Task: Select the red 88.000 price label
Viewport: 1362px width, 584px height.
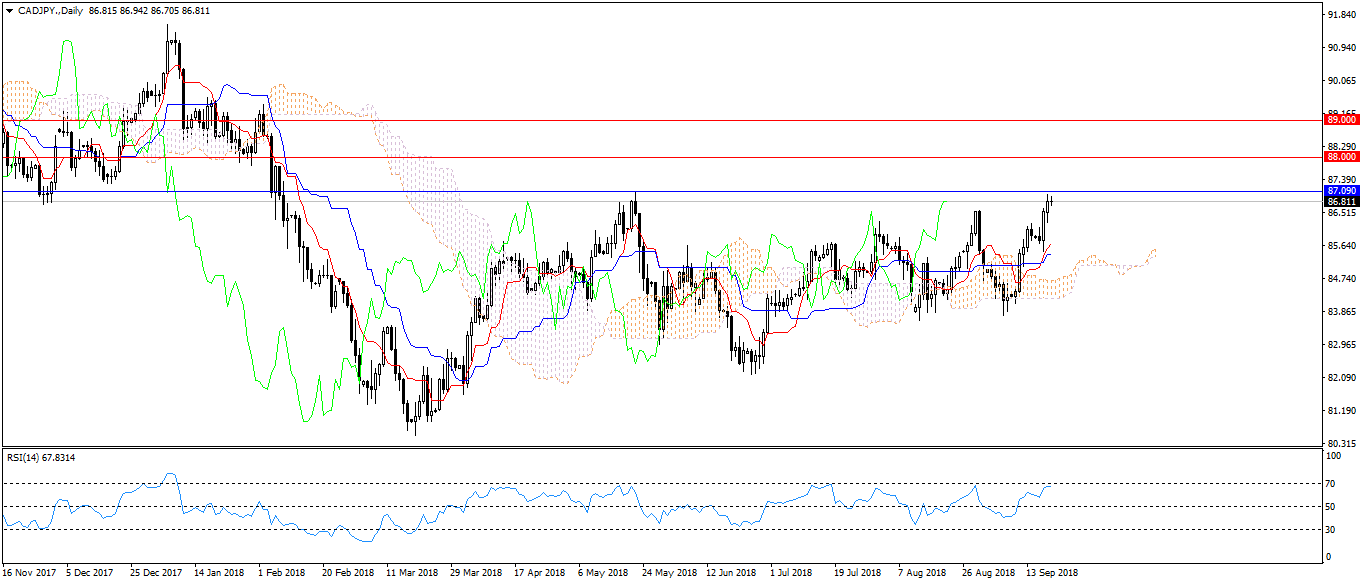Action: click(1340, 157)
